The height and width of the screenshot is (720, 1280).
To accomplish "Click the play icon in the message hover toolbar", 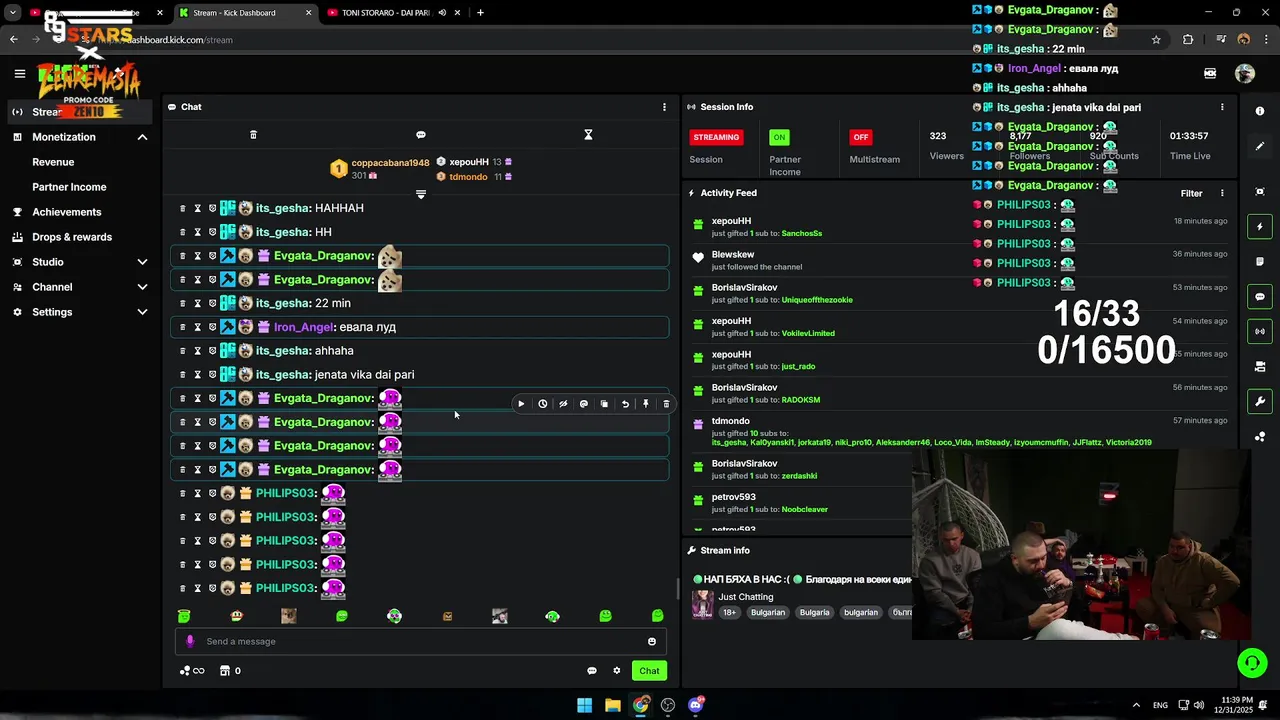I will pos(521,404).
